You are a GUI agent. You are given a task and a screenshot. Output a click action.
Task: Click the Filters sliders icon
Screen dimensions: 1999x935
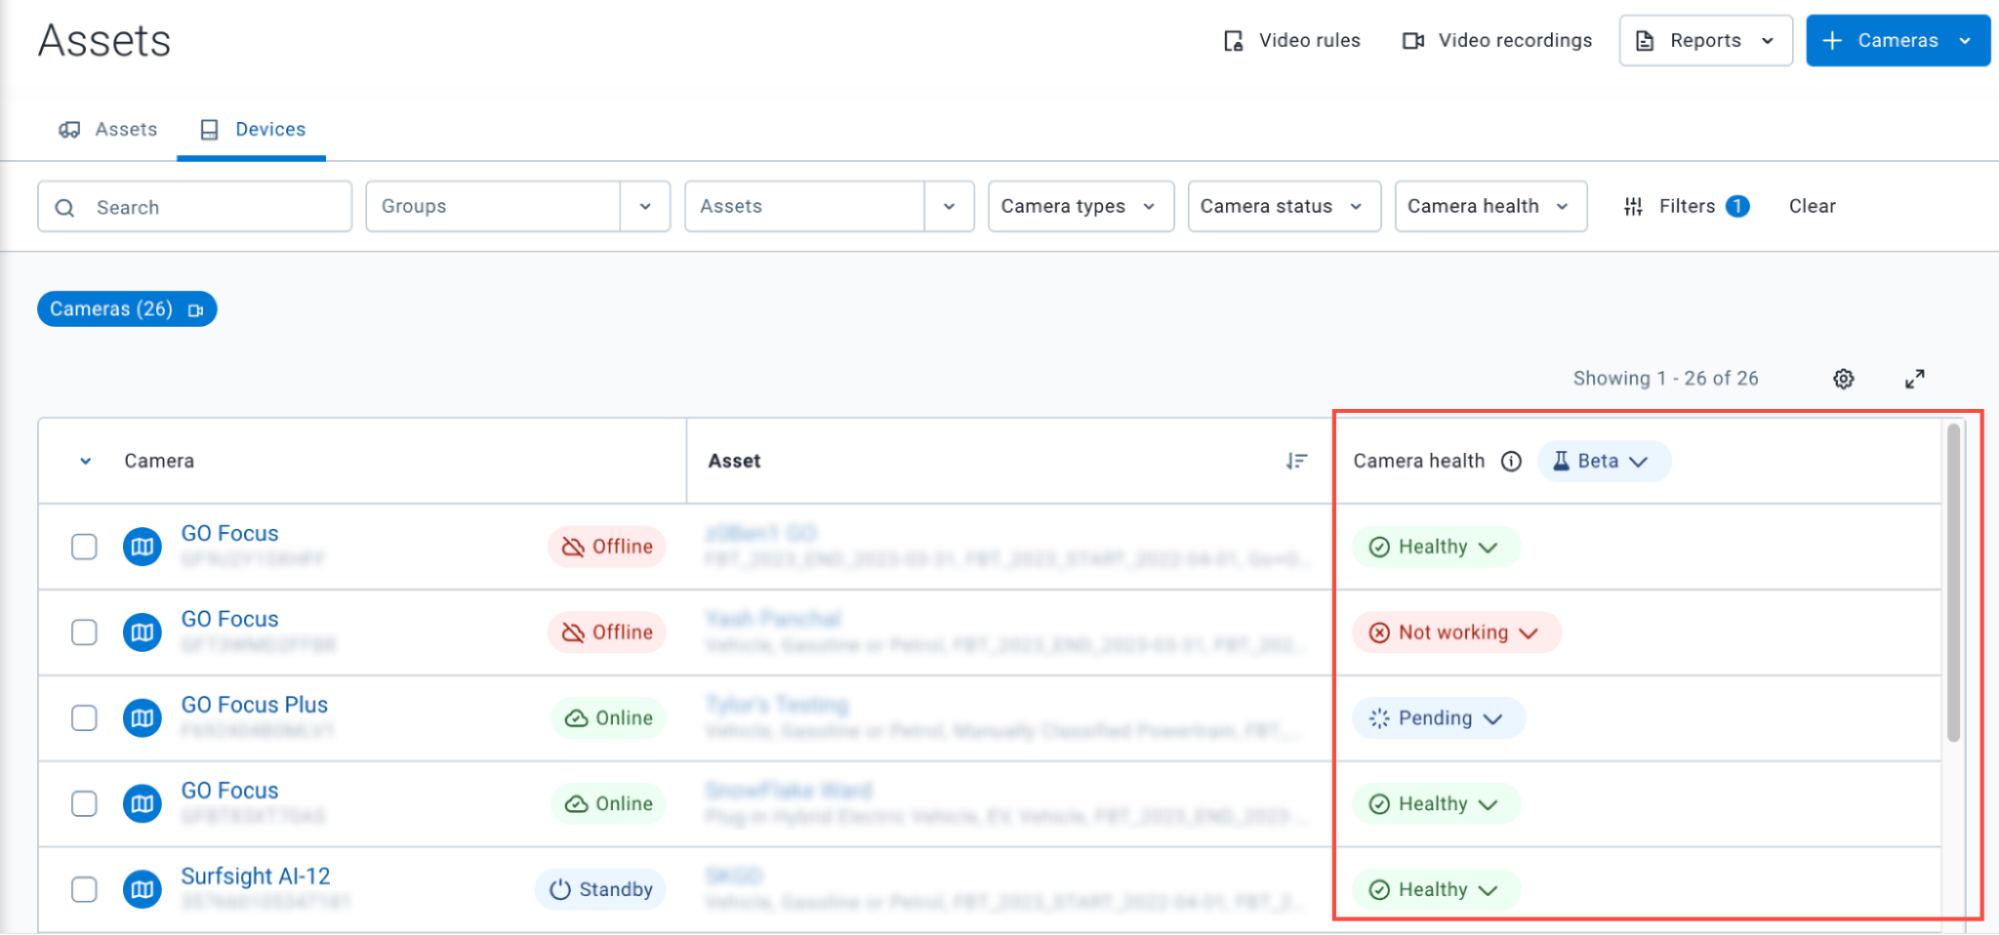[x=1633, y=207]
